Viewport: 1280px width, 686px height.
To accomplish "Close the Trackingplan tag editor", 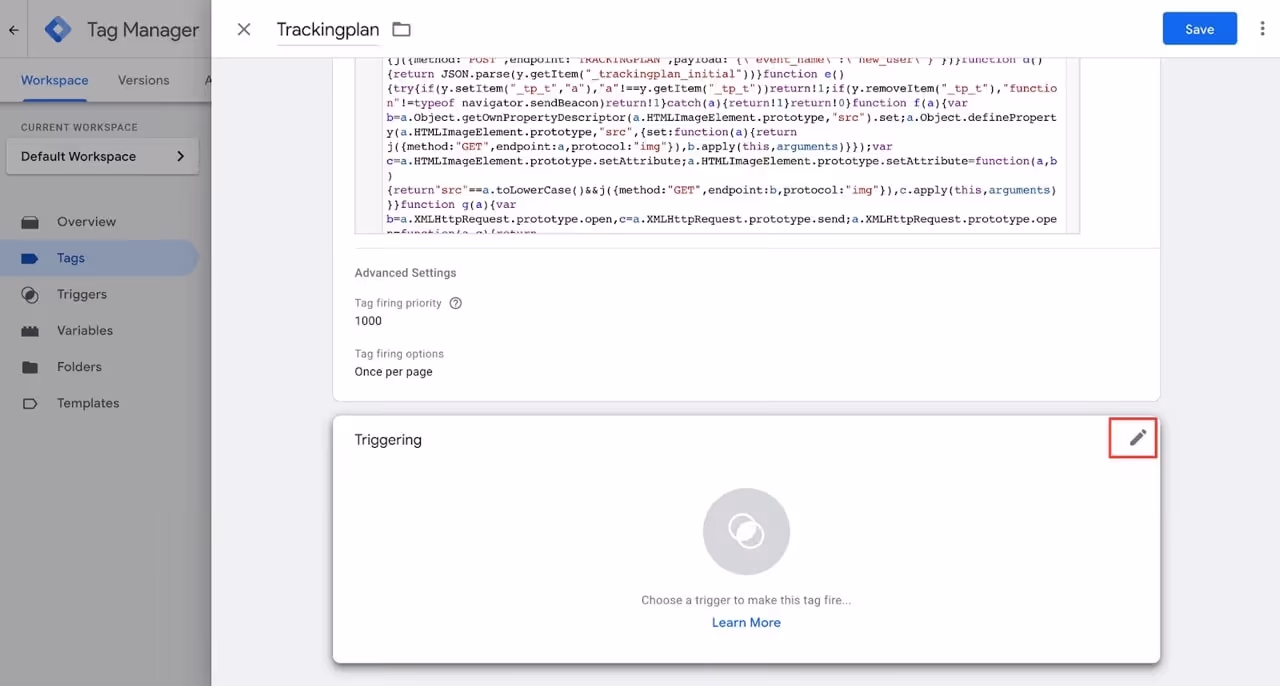I will coord(244,29).
